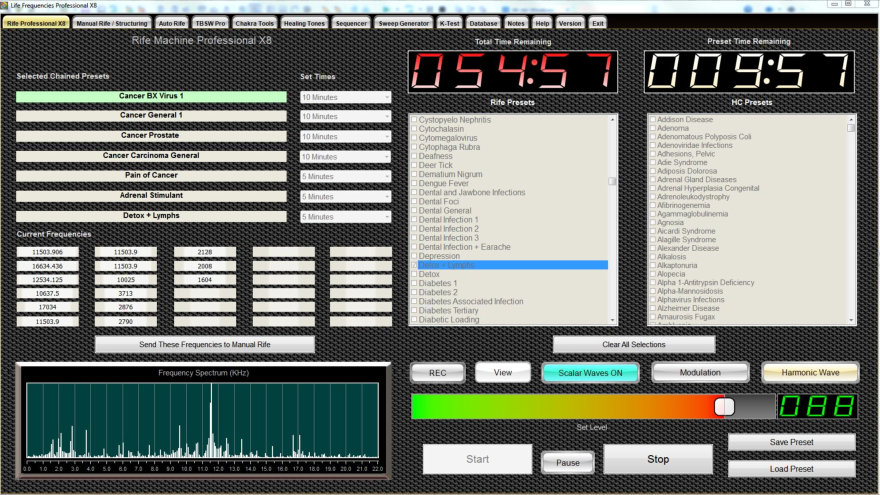Check the Dengue Fever Rife preset
The width and height of the screenshot is (880, 495).
tap(414, 184)
